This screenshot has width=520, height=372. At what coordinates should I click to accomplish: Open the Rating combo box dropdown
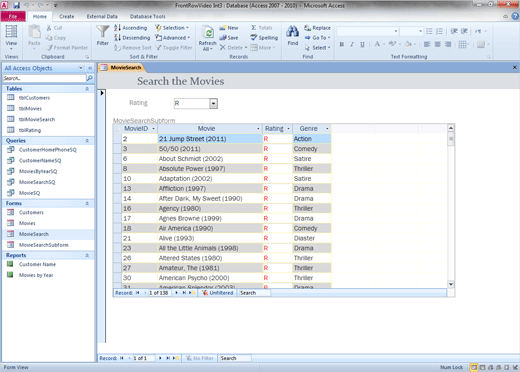214,103
